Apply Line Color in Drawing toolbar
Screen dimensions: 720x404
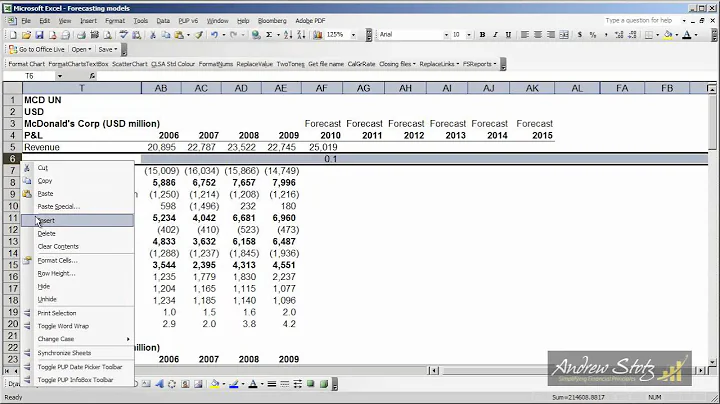click(234, 384)
